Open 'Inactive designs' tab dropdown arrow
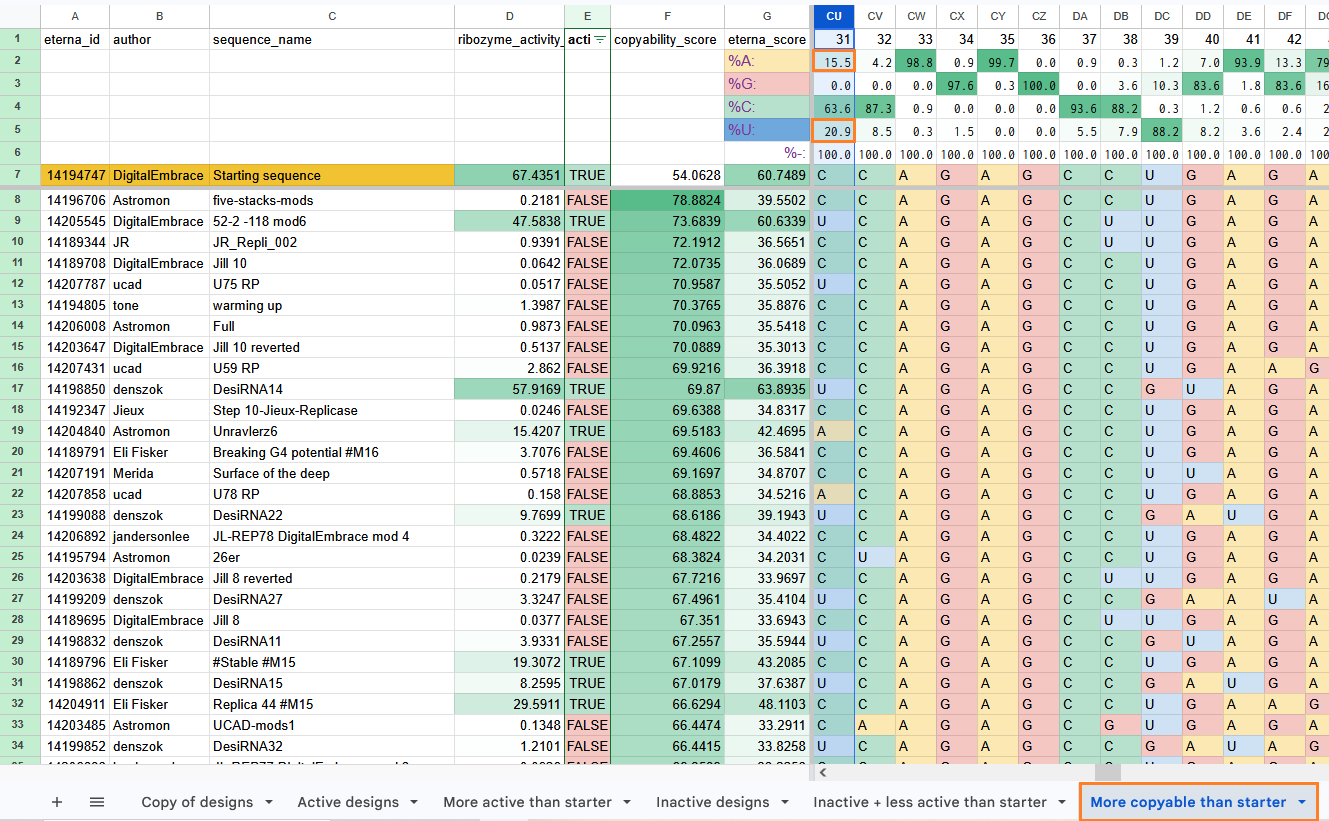 pos(783,802)
